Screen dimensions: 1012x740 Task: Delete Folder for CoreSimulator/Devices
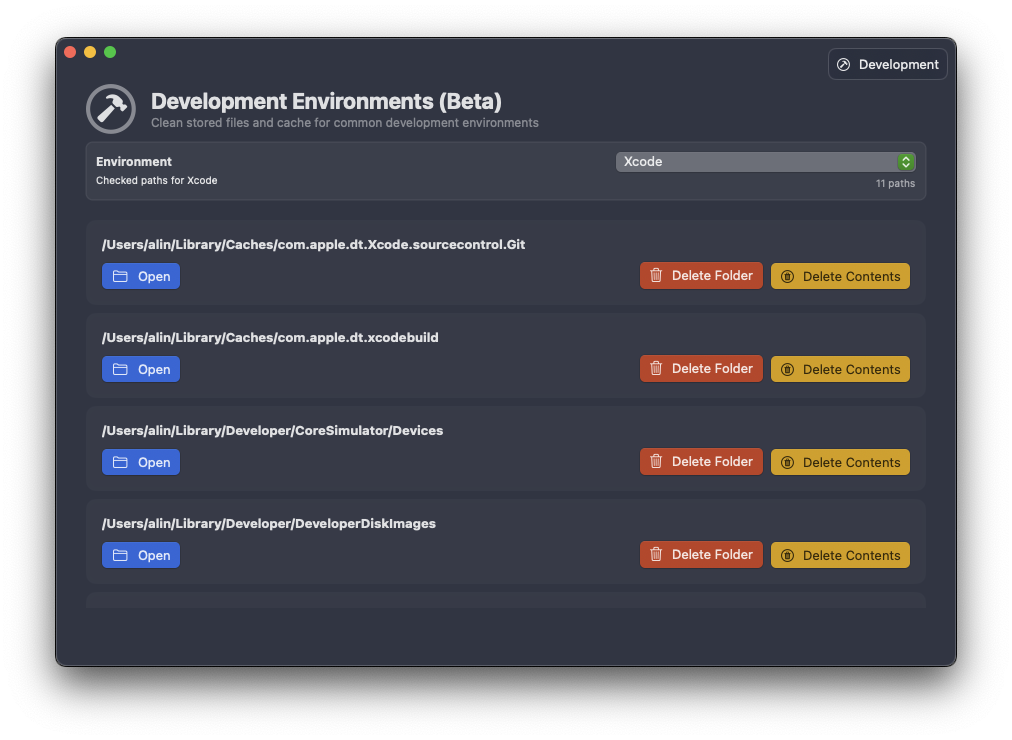coord(701,461)
